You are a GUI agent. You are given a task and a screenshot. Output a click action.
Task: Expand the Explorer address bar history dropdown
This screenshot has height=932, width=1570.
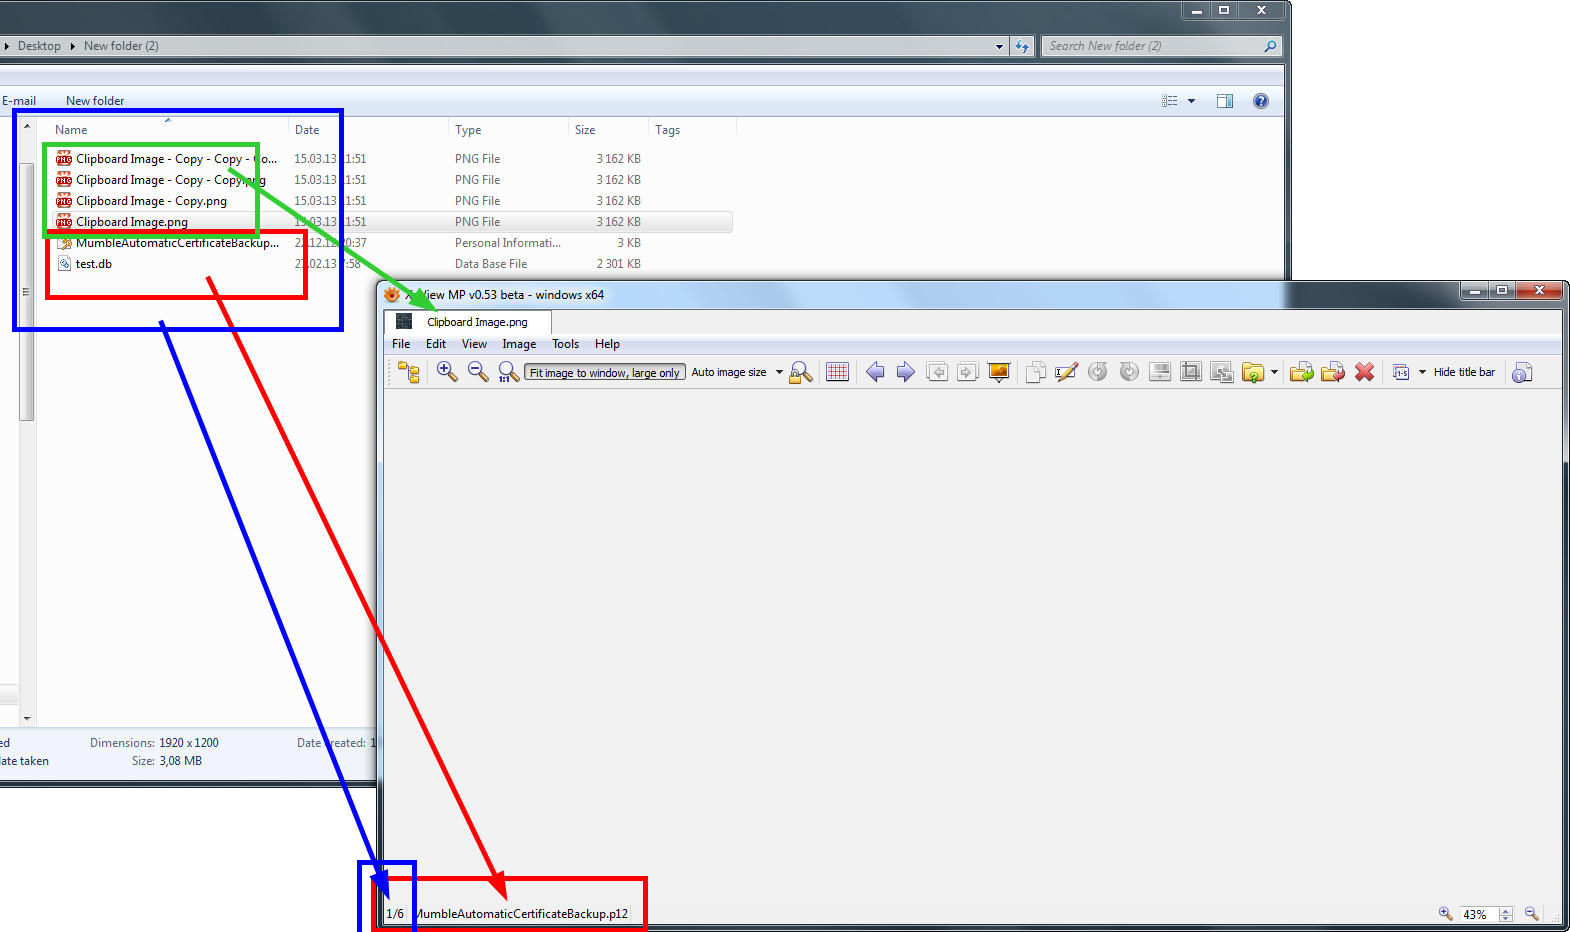coord(999,46)
